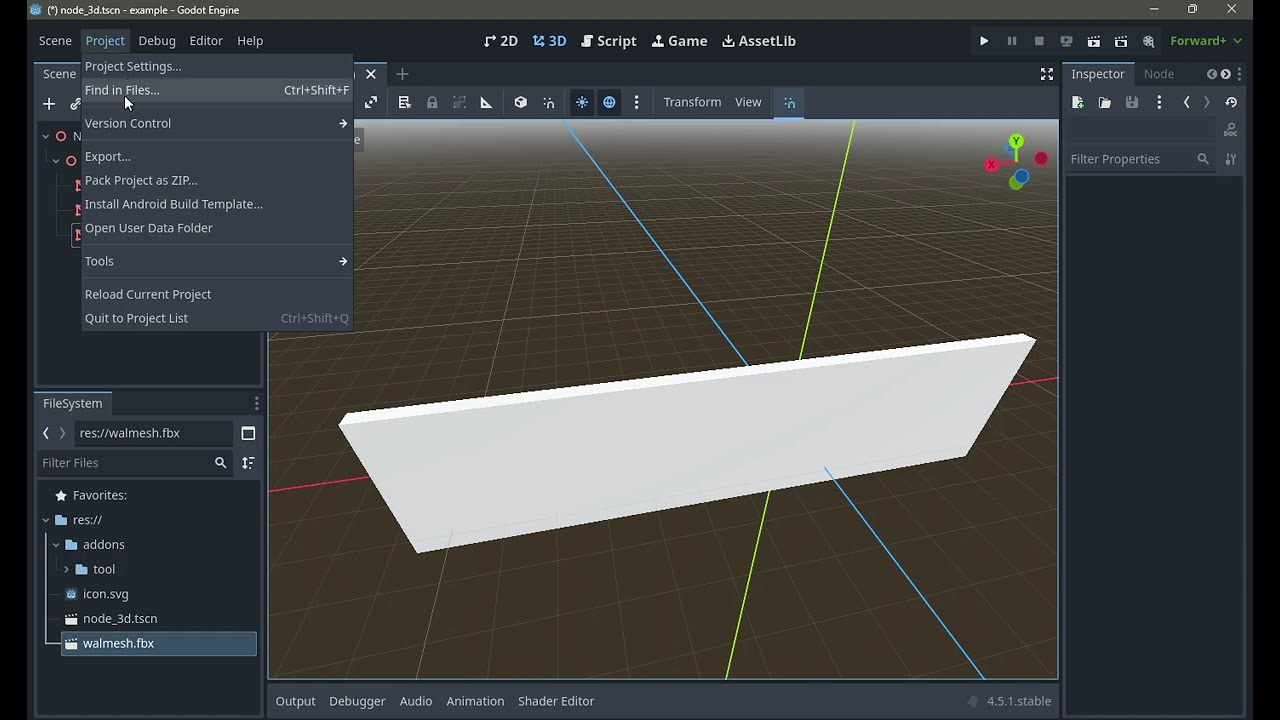Image resolution: width=1280 pixels, height=720 pixels.
Task: Collapse the root node in Scene tree
Action: (x=45, y=136)
